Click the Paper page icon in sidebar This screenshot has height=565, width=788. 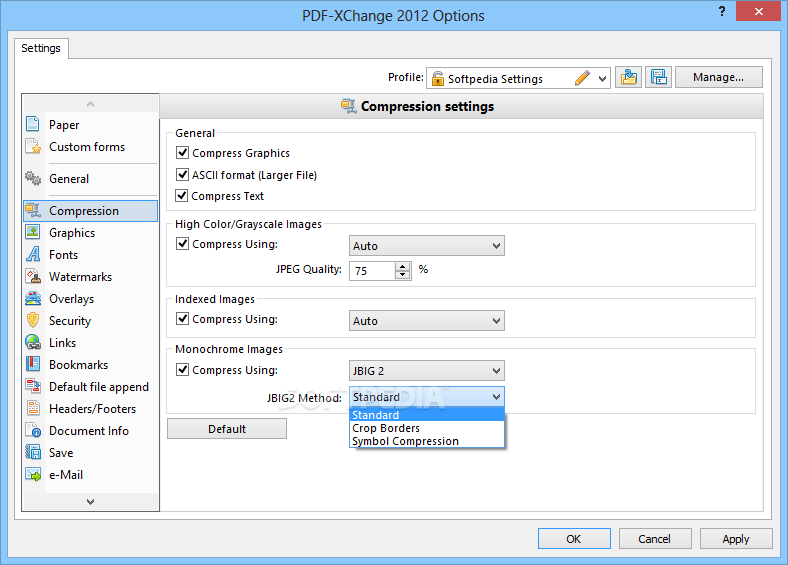click(33, 124)
